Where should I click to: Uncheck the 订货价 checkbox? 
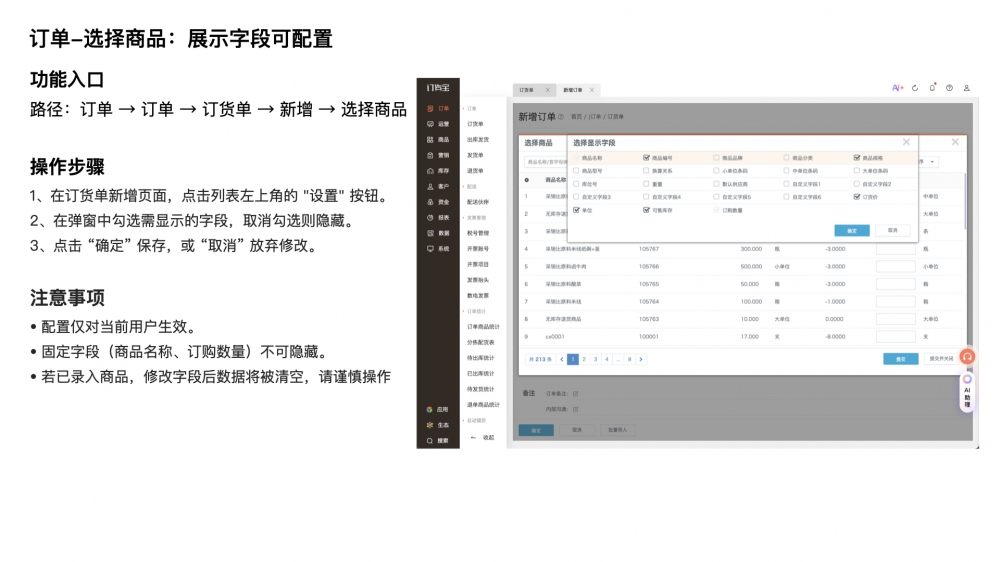point(857,197)
